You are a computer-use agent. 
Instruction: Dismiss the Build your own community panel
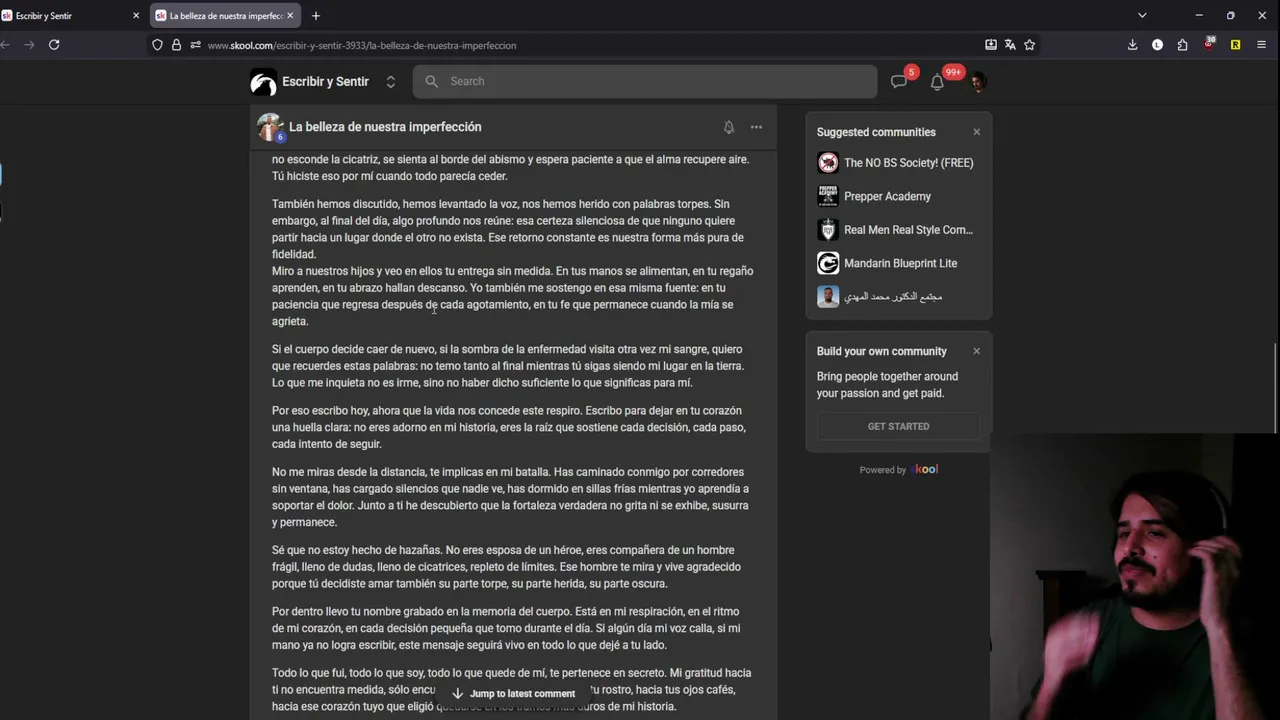pos(976,351)
